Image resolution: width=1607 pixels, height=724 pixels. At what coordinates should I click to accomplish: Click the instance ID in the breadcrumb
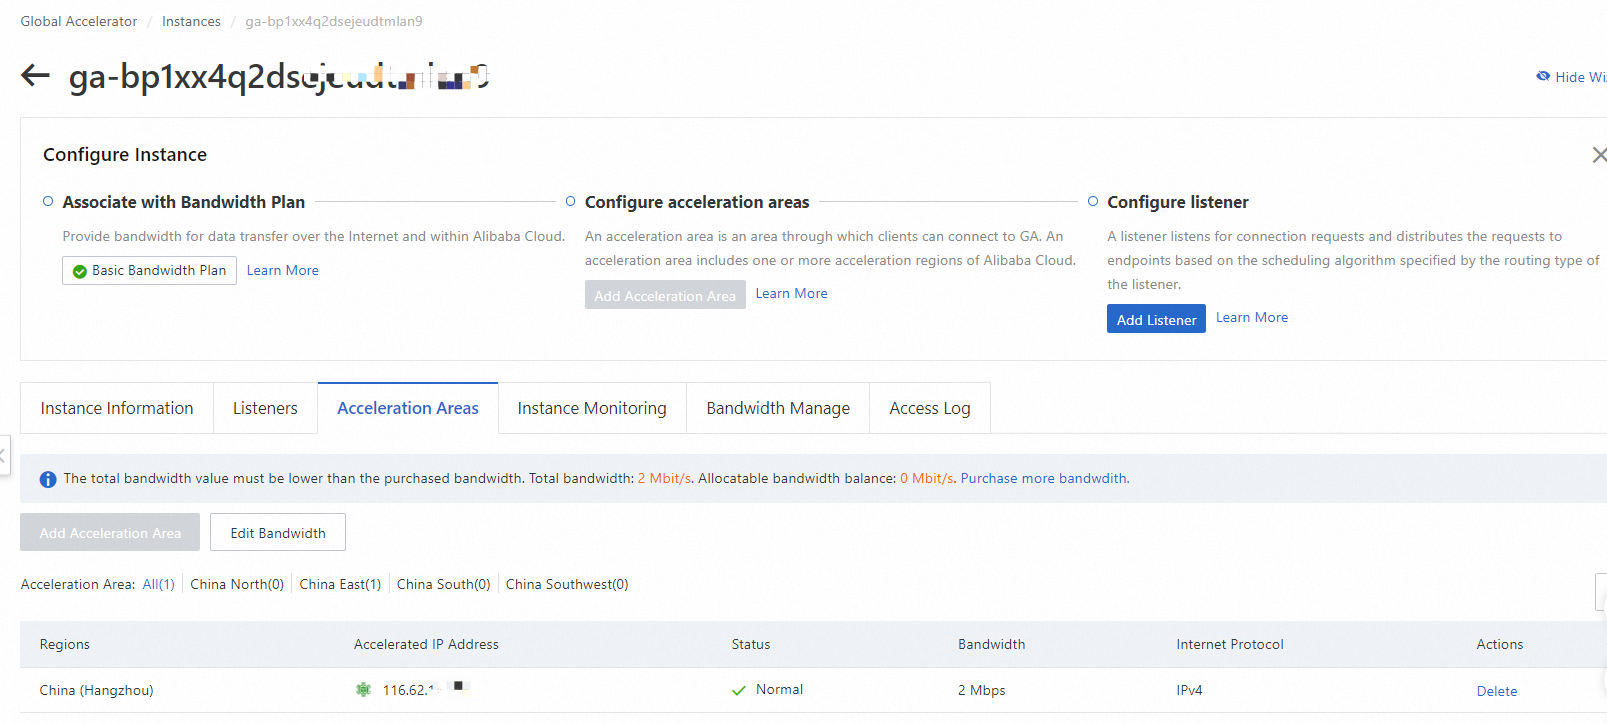334,21
